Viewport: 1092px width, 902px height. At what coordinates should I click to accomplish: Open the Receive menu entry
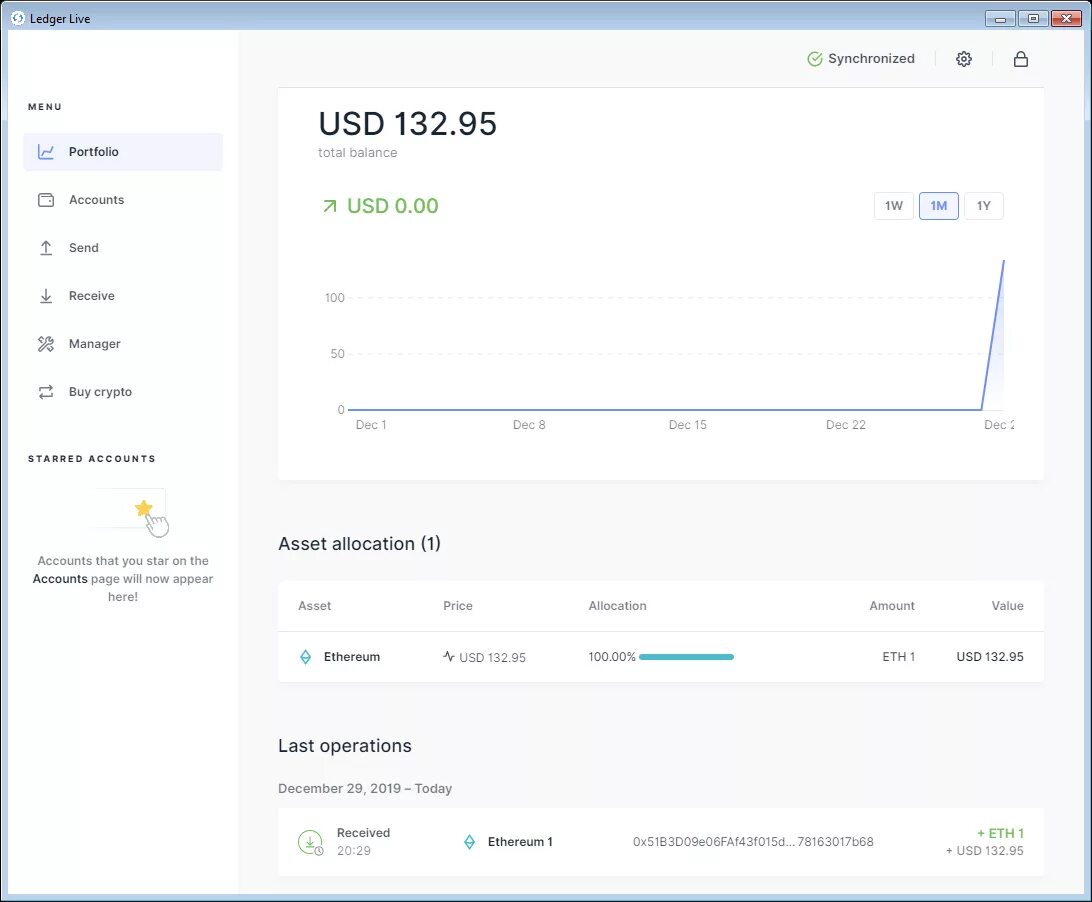point(123,296)
